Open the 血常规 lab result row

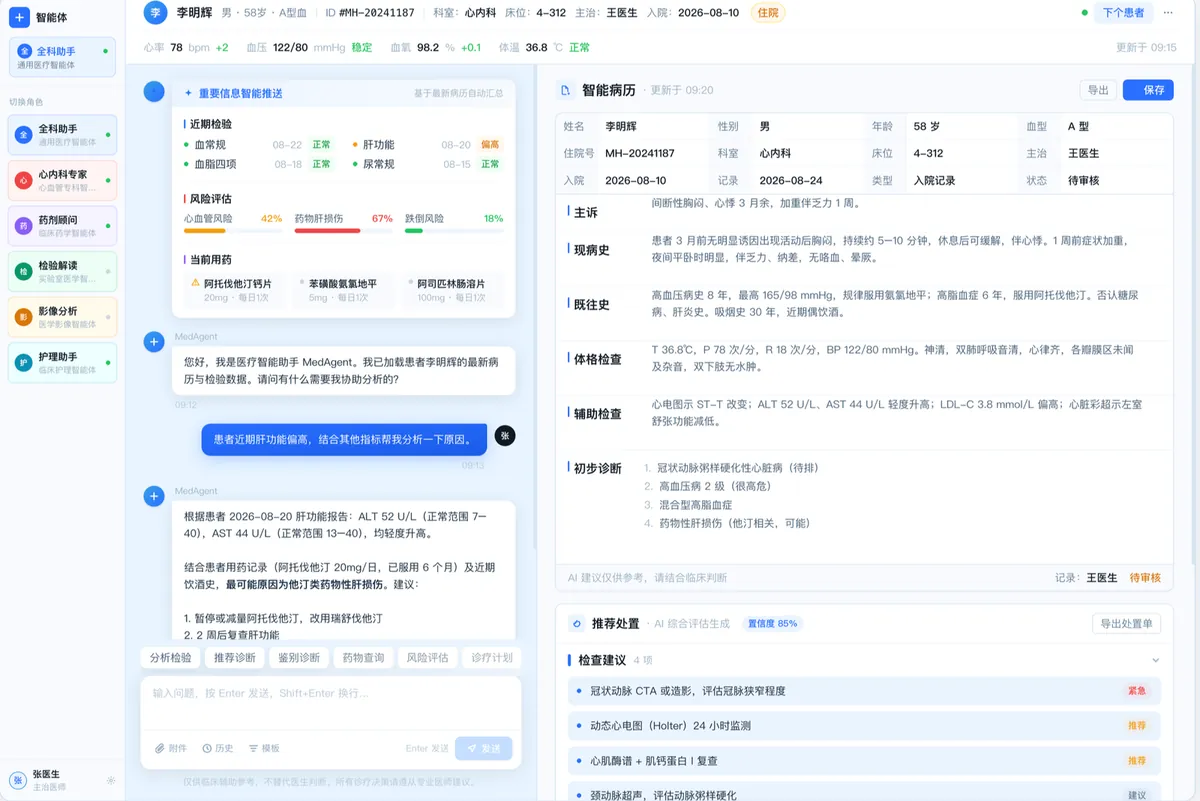click(259, 145)
